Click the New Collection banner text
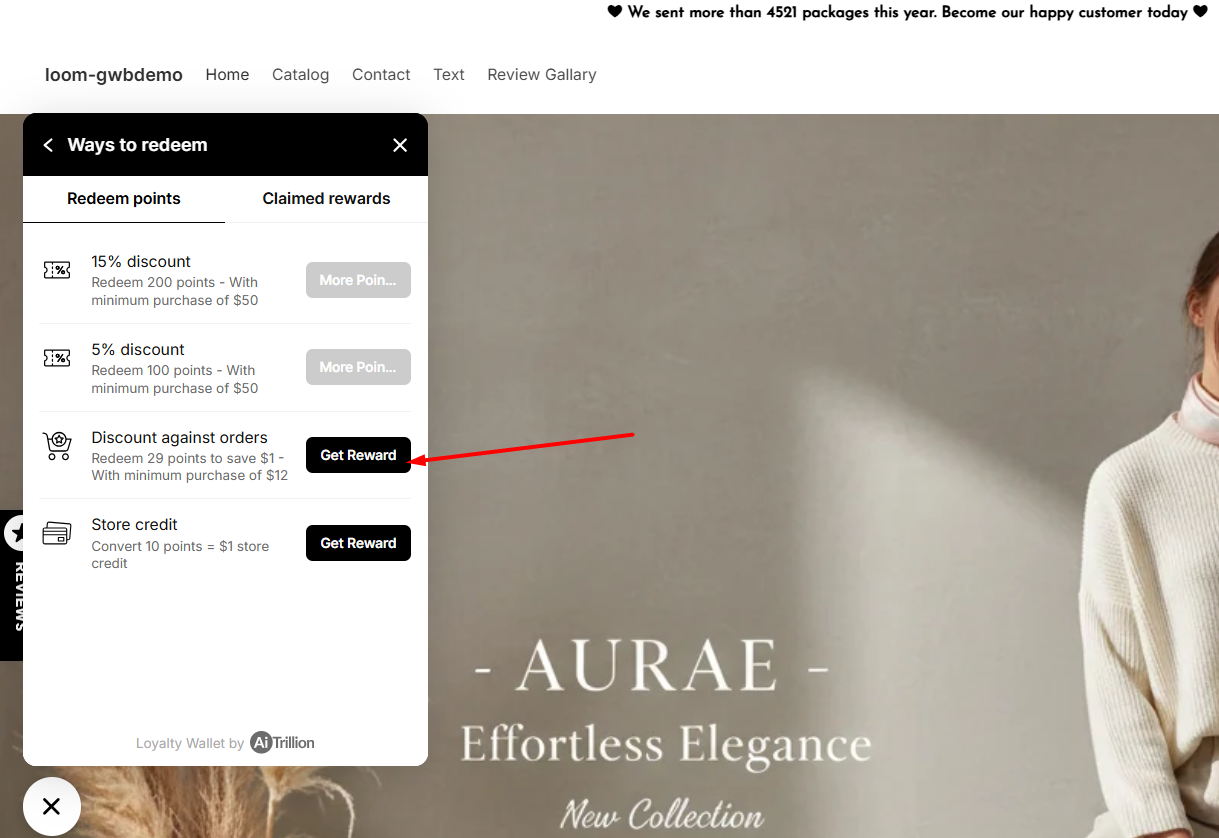The width and height of the screenshot is (1219, 838). click(661, 814)
